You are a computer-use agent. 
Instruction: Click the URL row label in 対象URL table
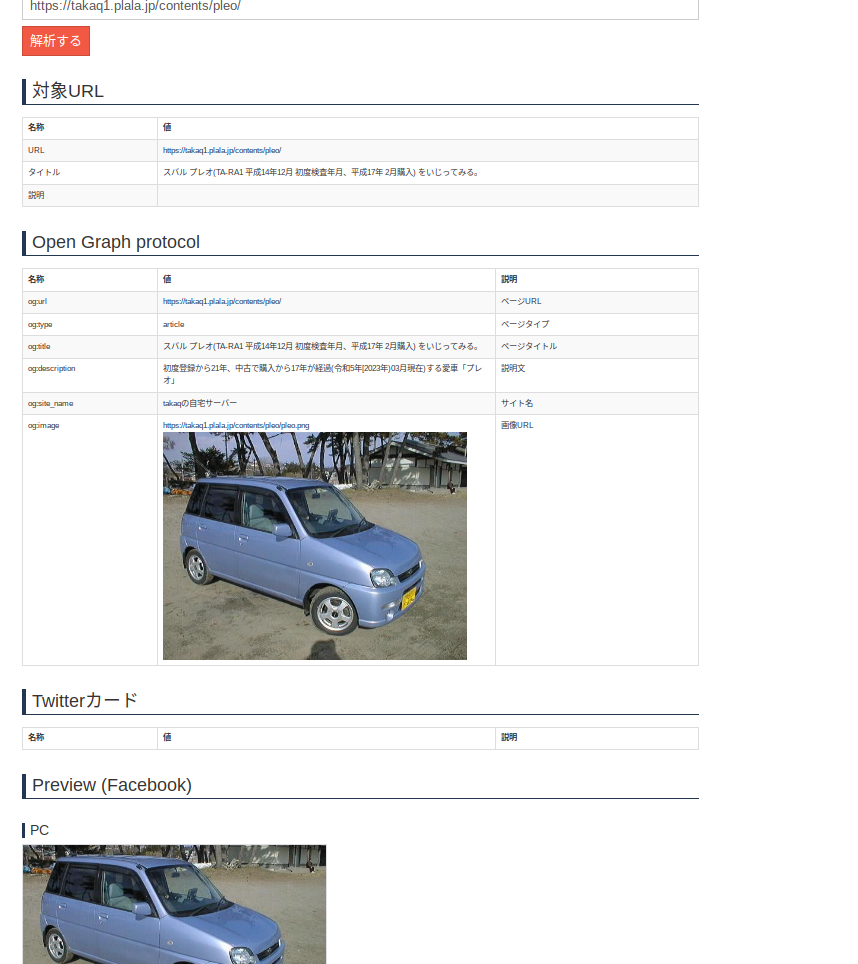[36, 151]
